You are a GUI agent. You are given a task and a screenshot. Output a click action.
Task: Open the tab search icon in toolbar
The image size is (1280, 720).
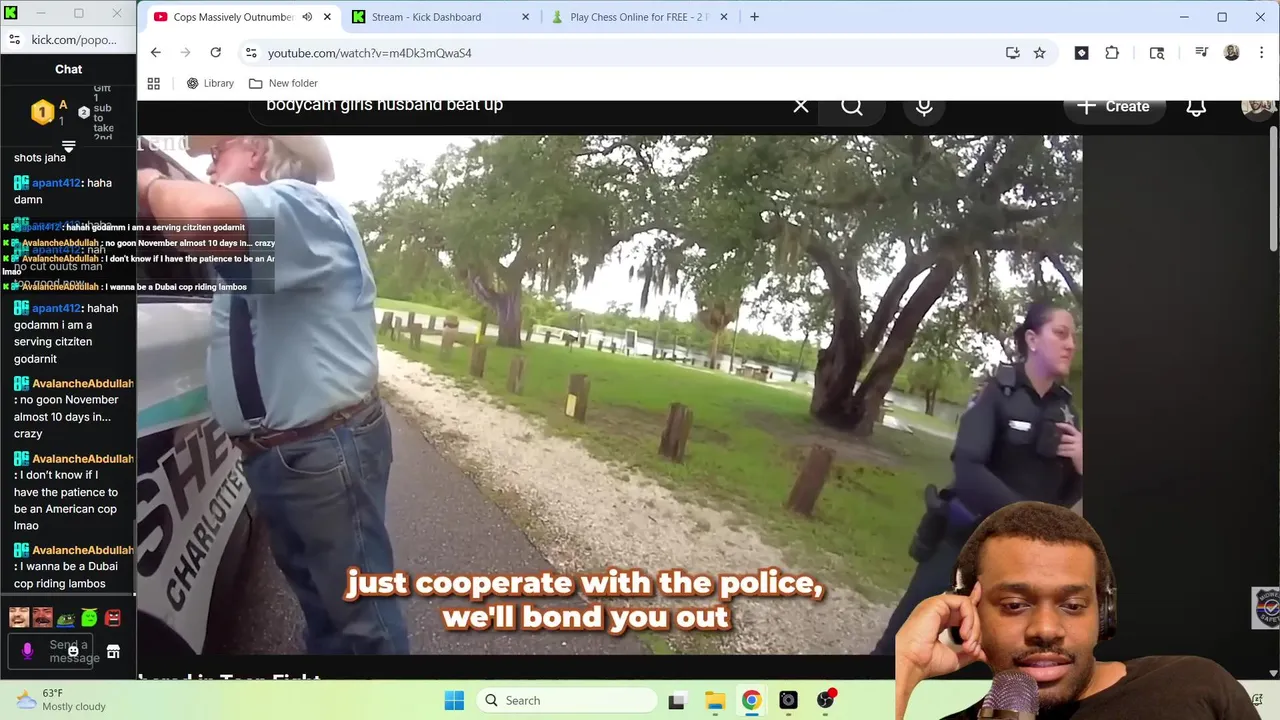[1157, 53]
